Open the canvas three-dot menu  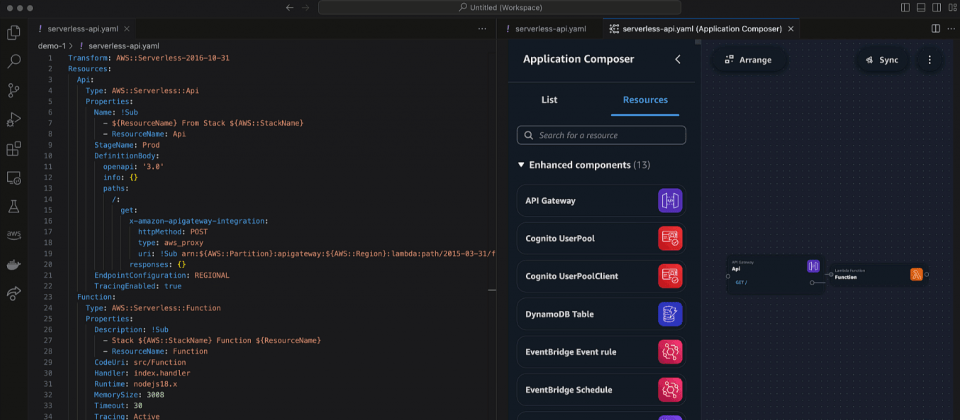929,60
